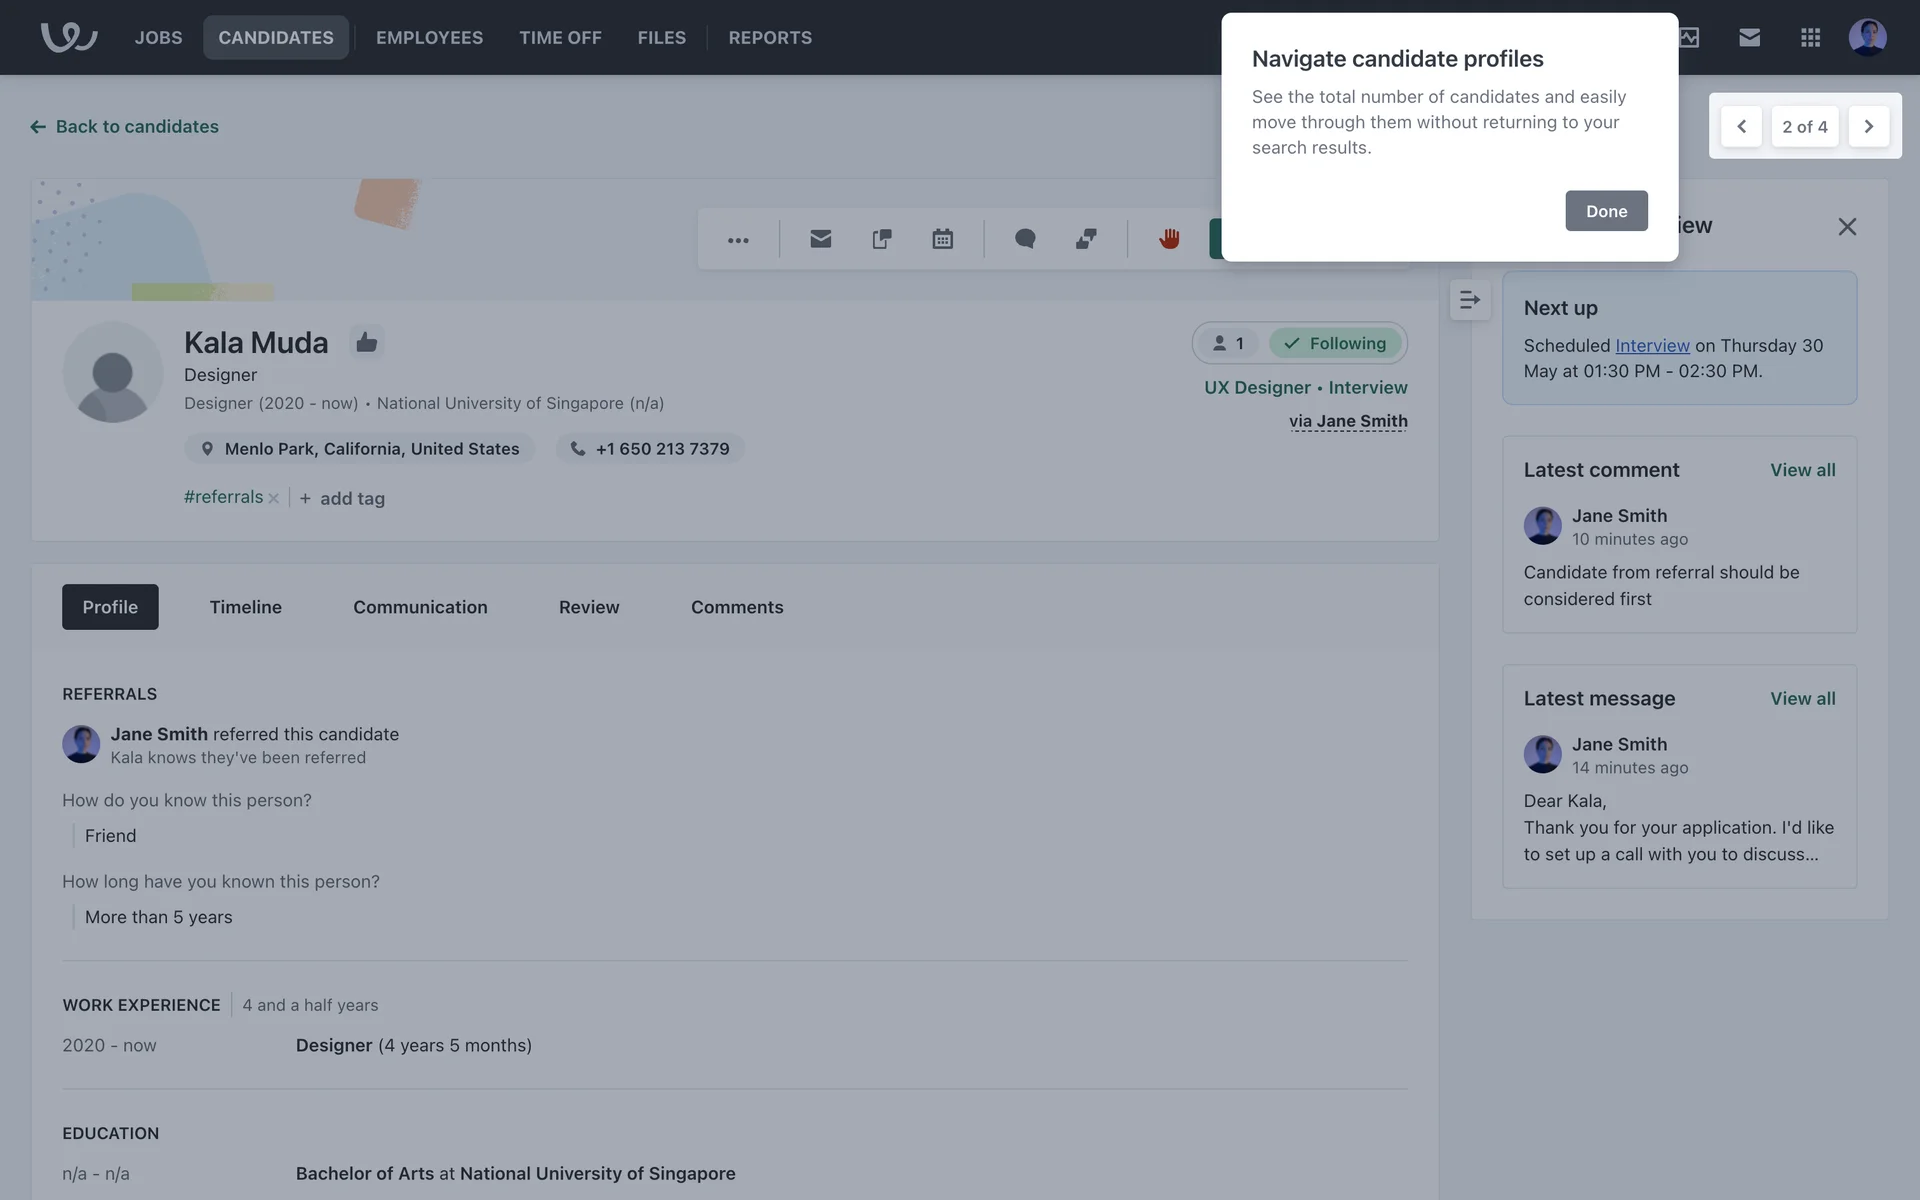Image resolution: width=1920 pixels, height=1200 pixels.
Task: Click the envelope email icon in candidate toolbar
Action: tap(820, 239)
